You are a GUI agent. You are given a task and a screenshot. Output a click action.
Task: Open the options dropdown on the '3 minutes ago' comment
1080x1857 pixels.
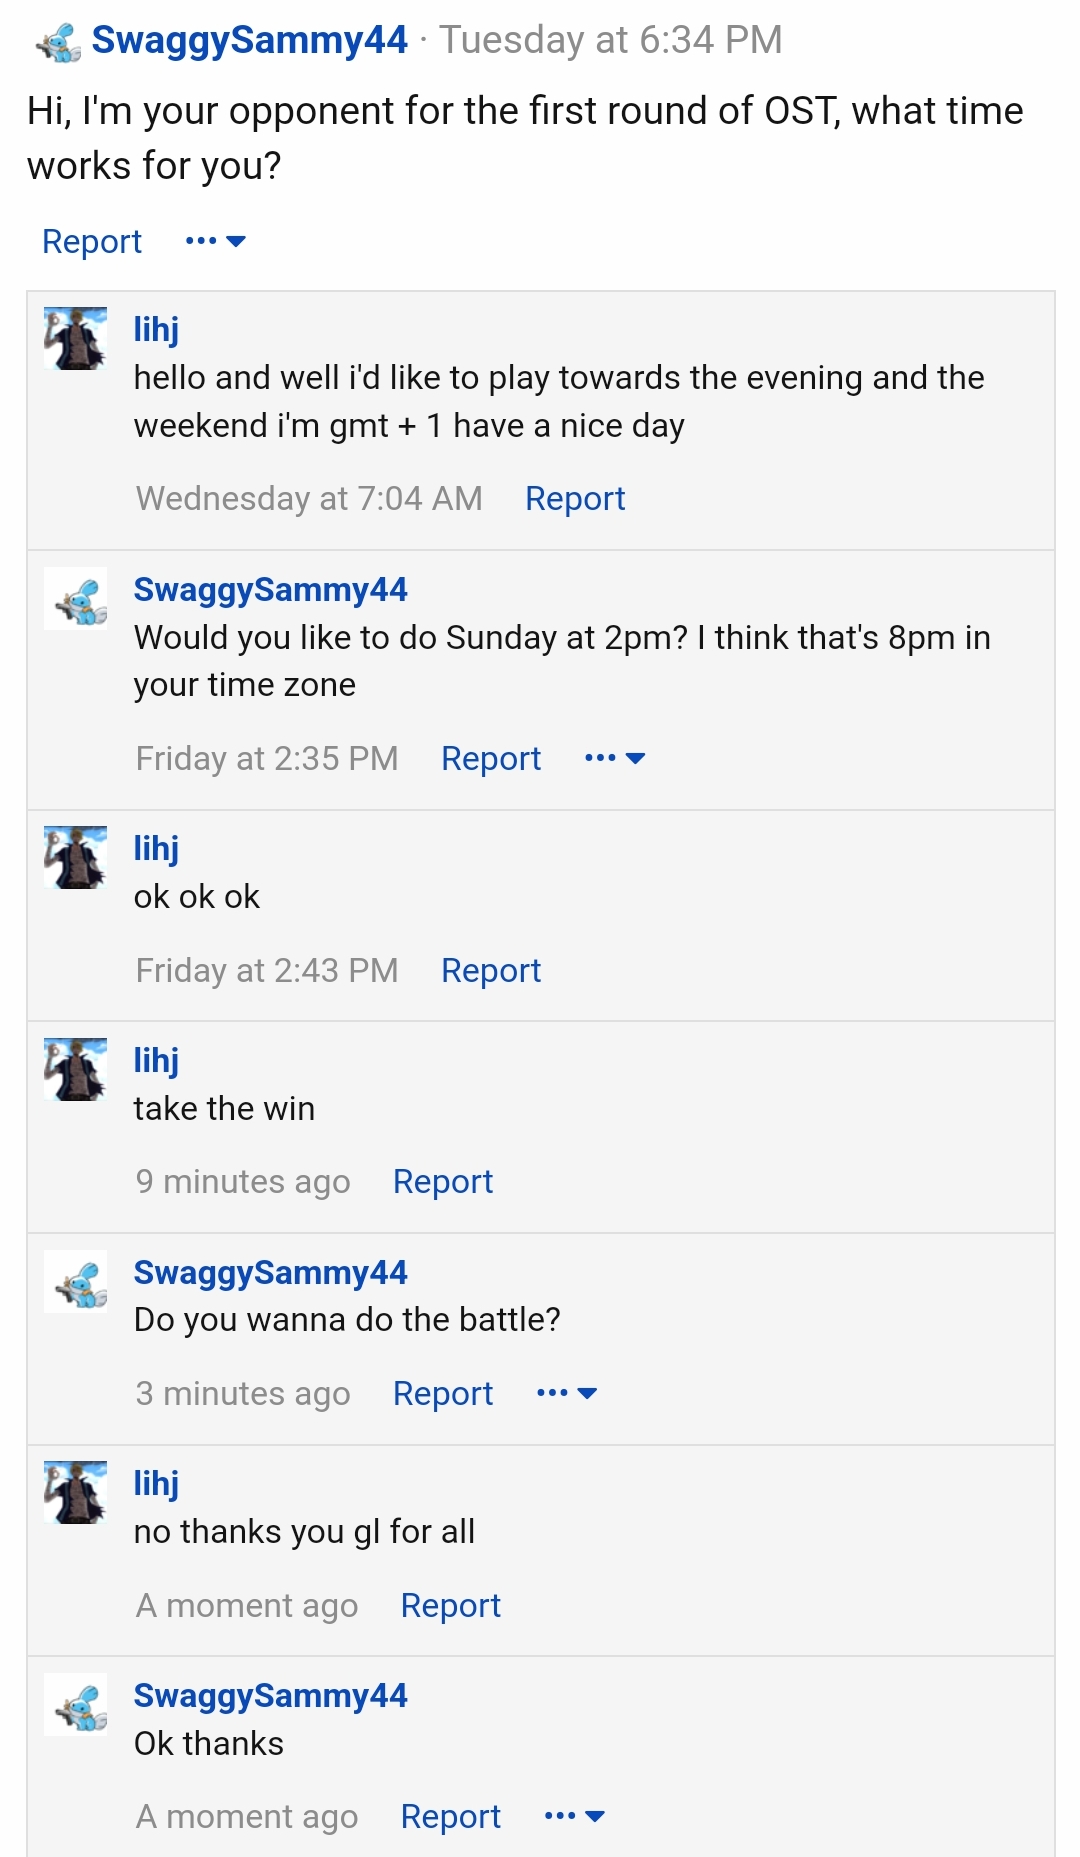click(x=567, y=1393)
